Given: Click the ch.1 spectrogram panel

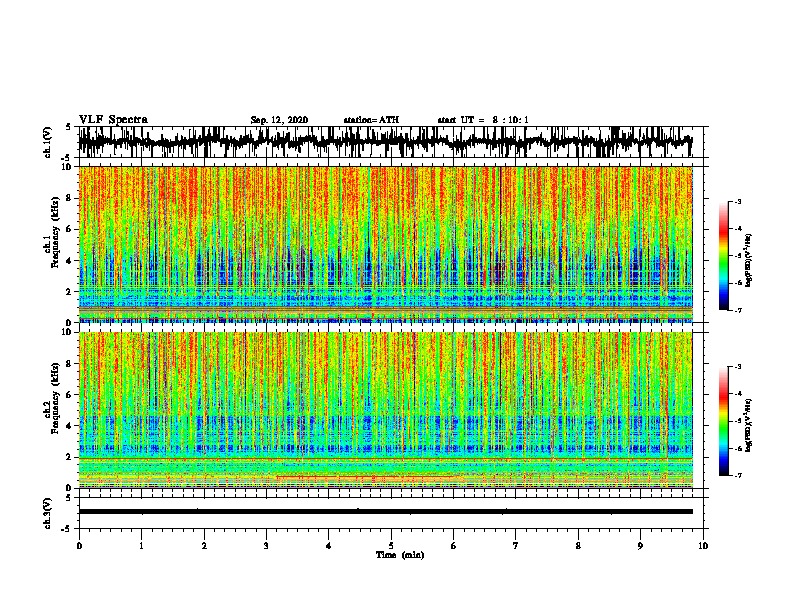Looking at the screenshot, I should pos(386,244).
